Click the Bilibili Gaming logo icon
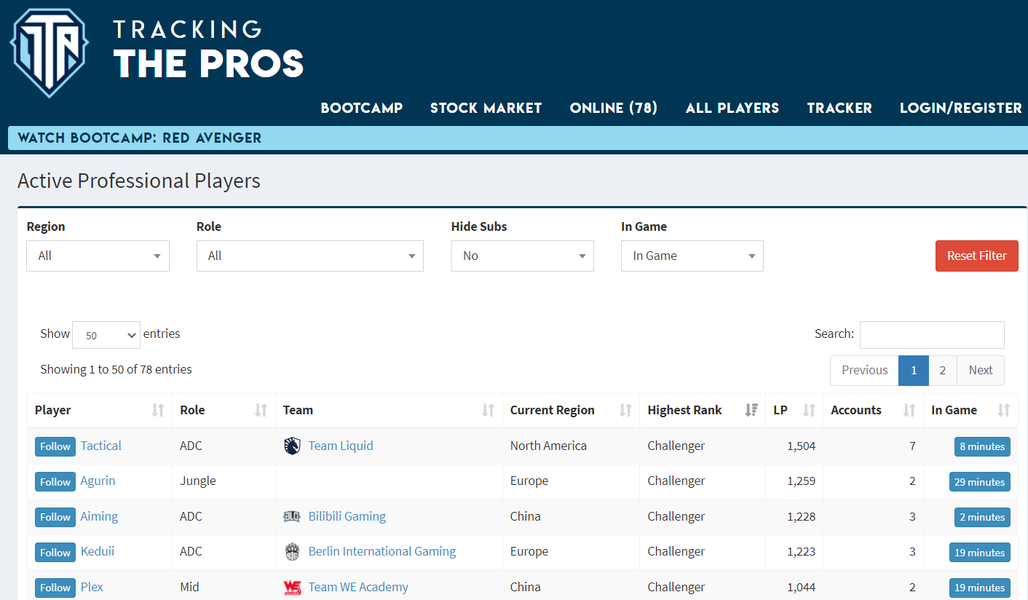The height and width of the screenshot is (600, 1028). (292, 517)
